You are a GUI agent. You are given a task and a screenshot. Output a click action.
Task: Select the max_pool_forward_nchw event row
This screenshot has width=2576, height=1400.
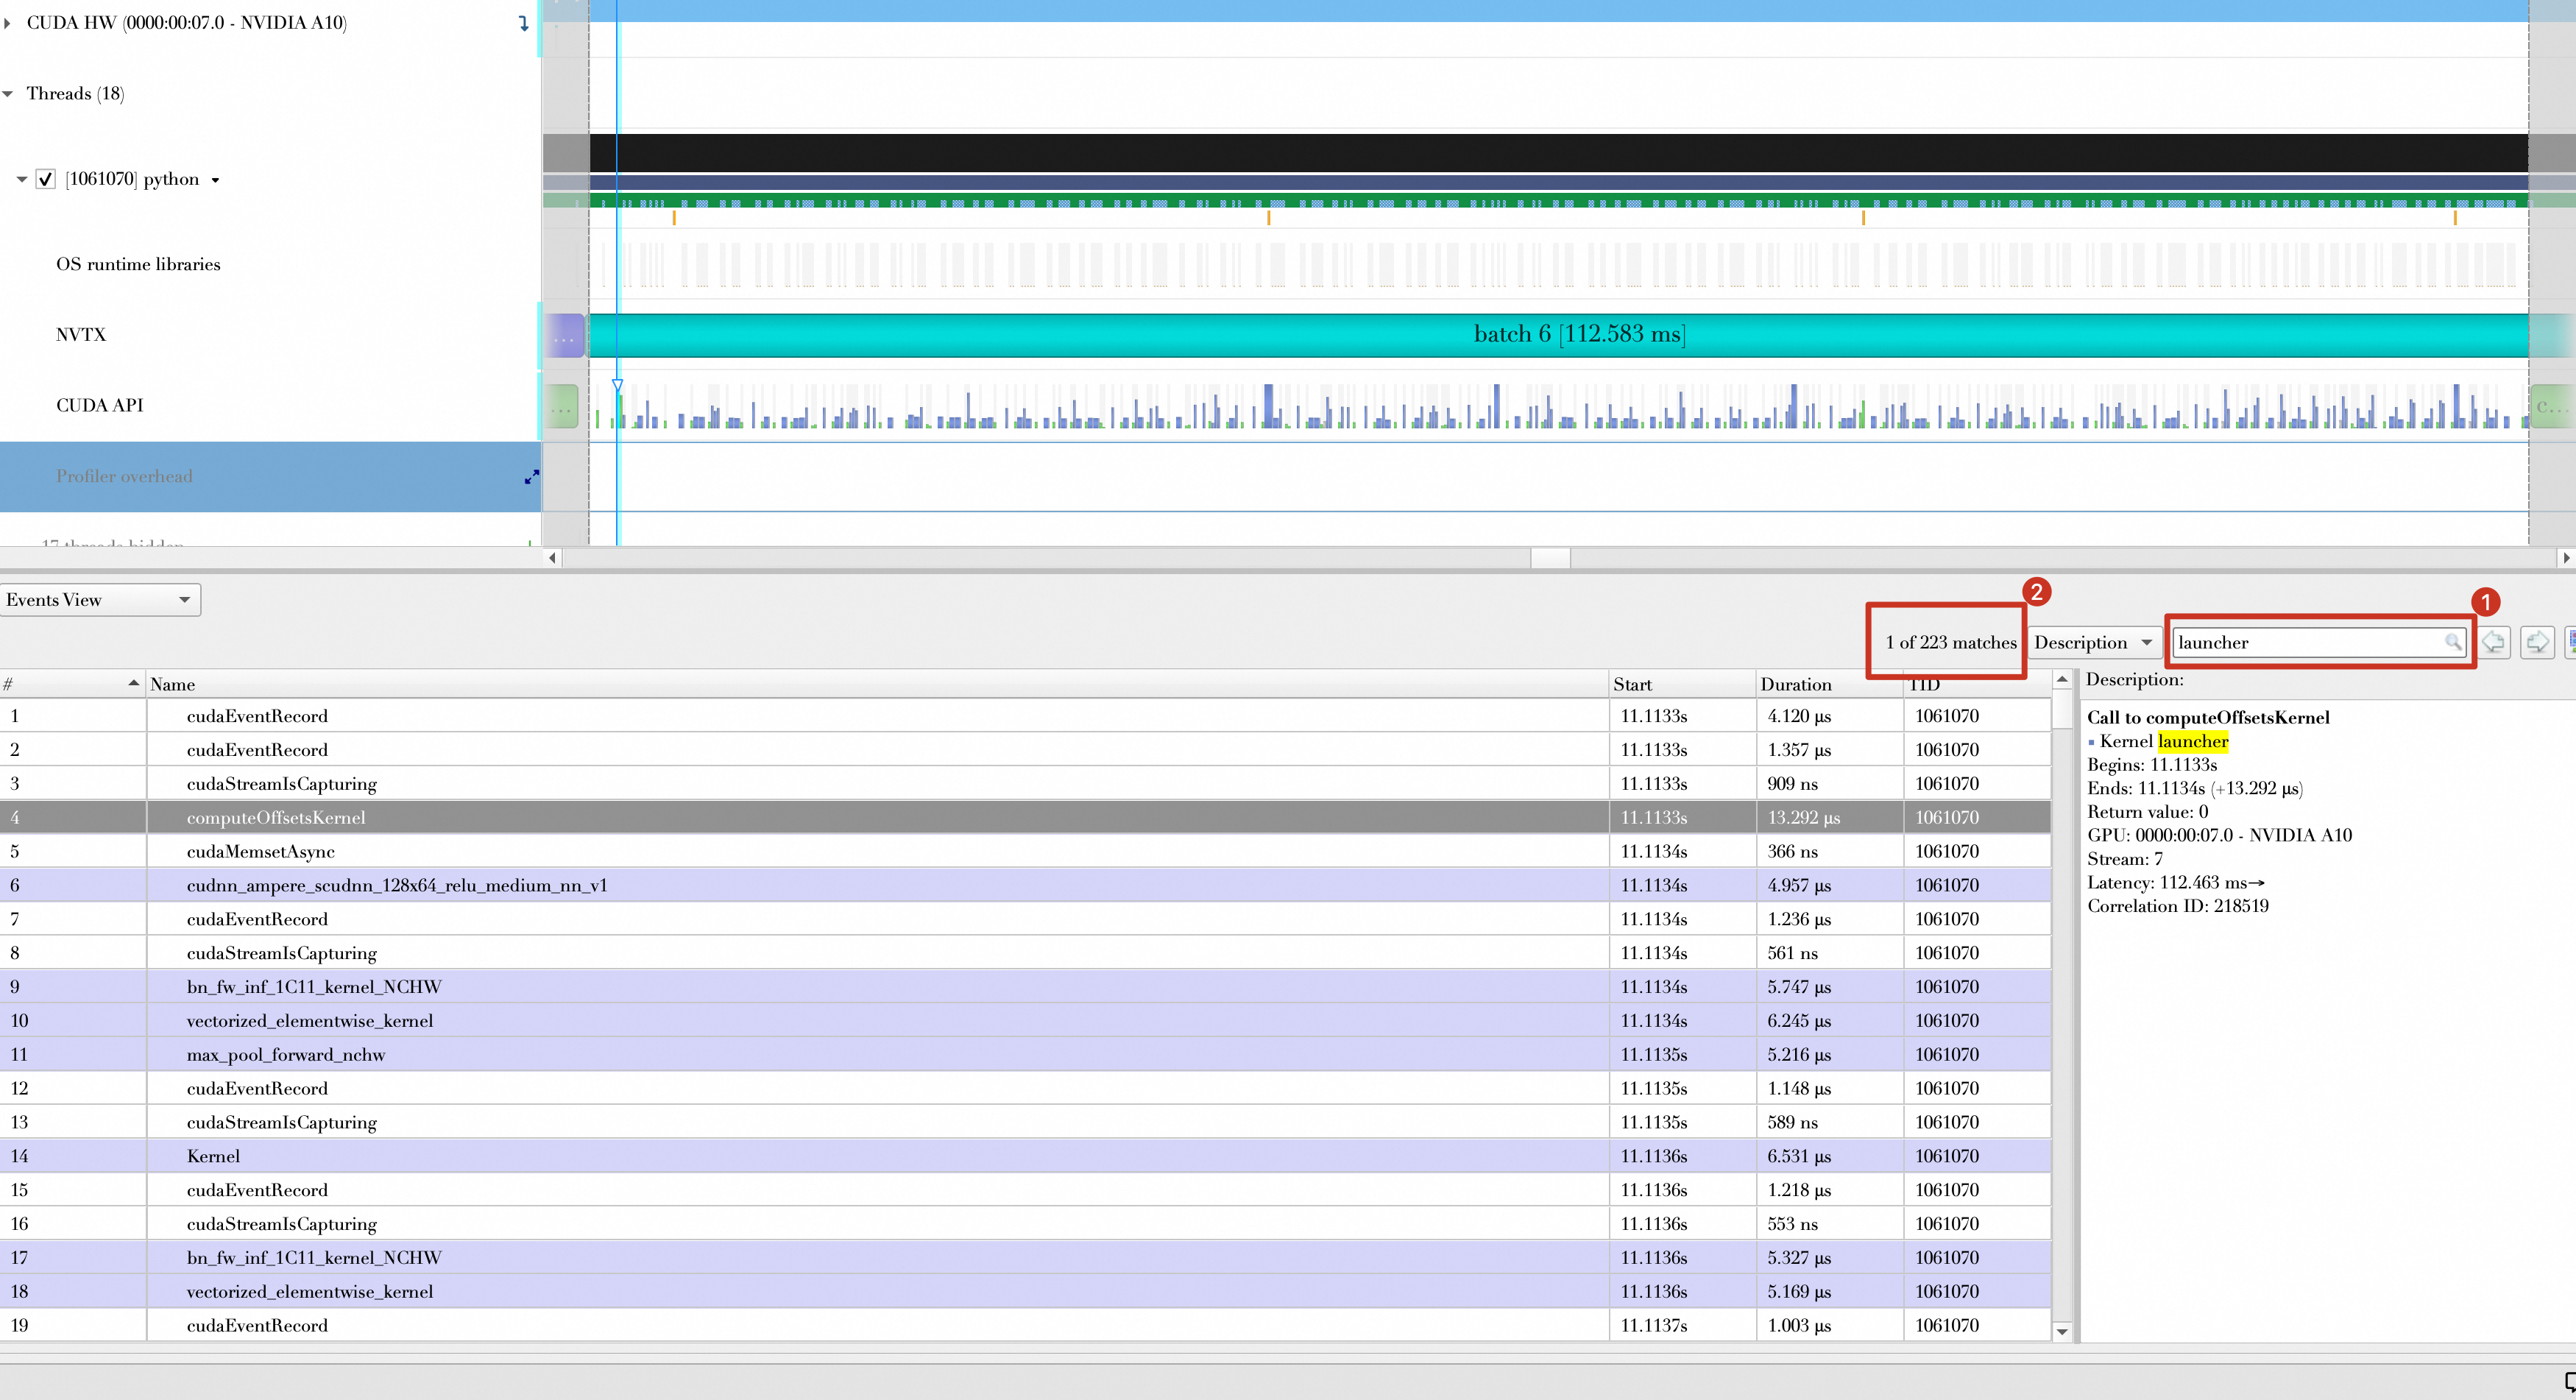coord(285,1054)
